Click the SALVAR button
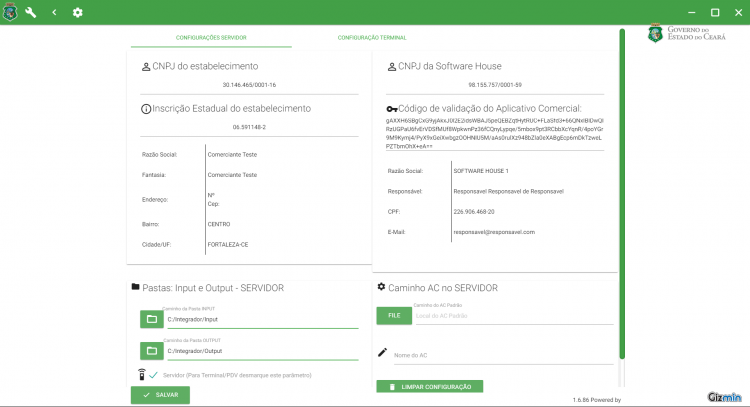 (x=160, y=395)
